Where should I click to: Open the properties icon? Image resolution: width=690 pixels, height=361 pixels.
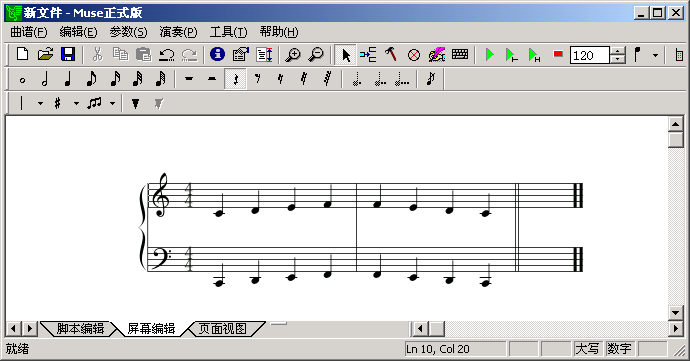pos(241,55)
